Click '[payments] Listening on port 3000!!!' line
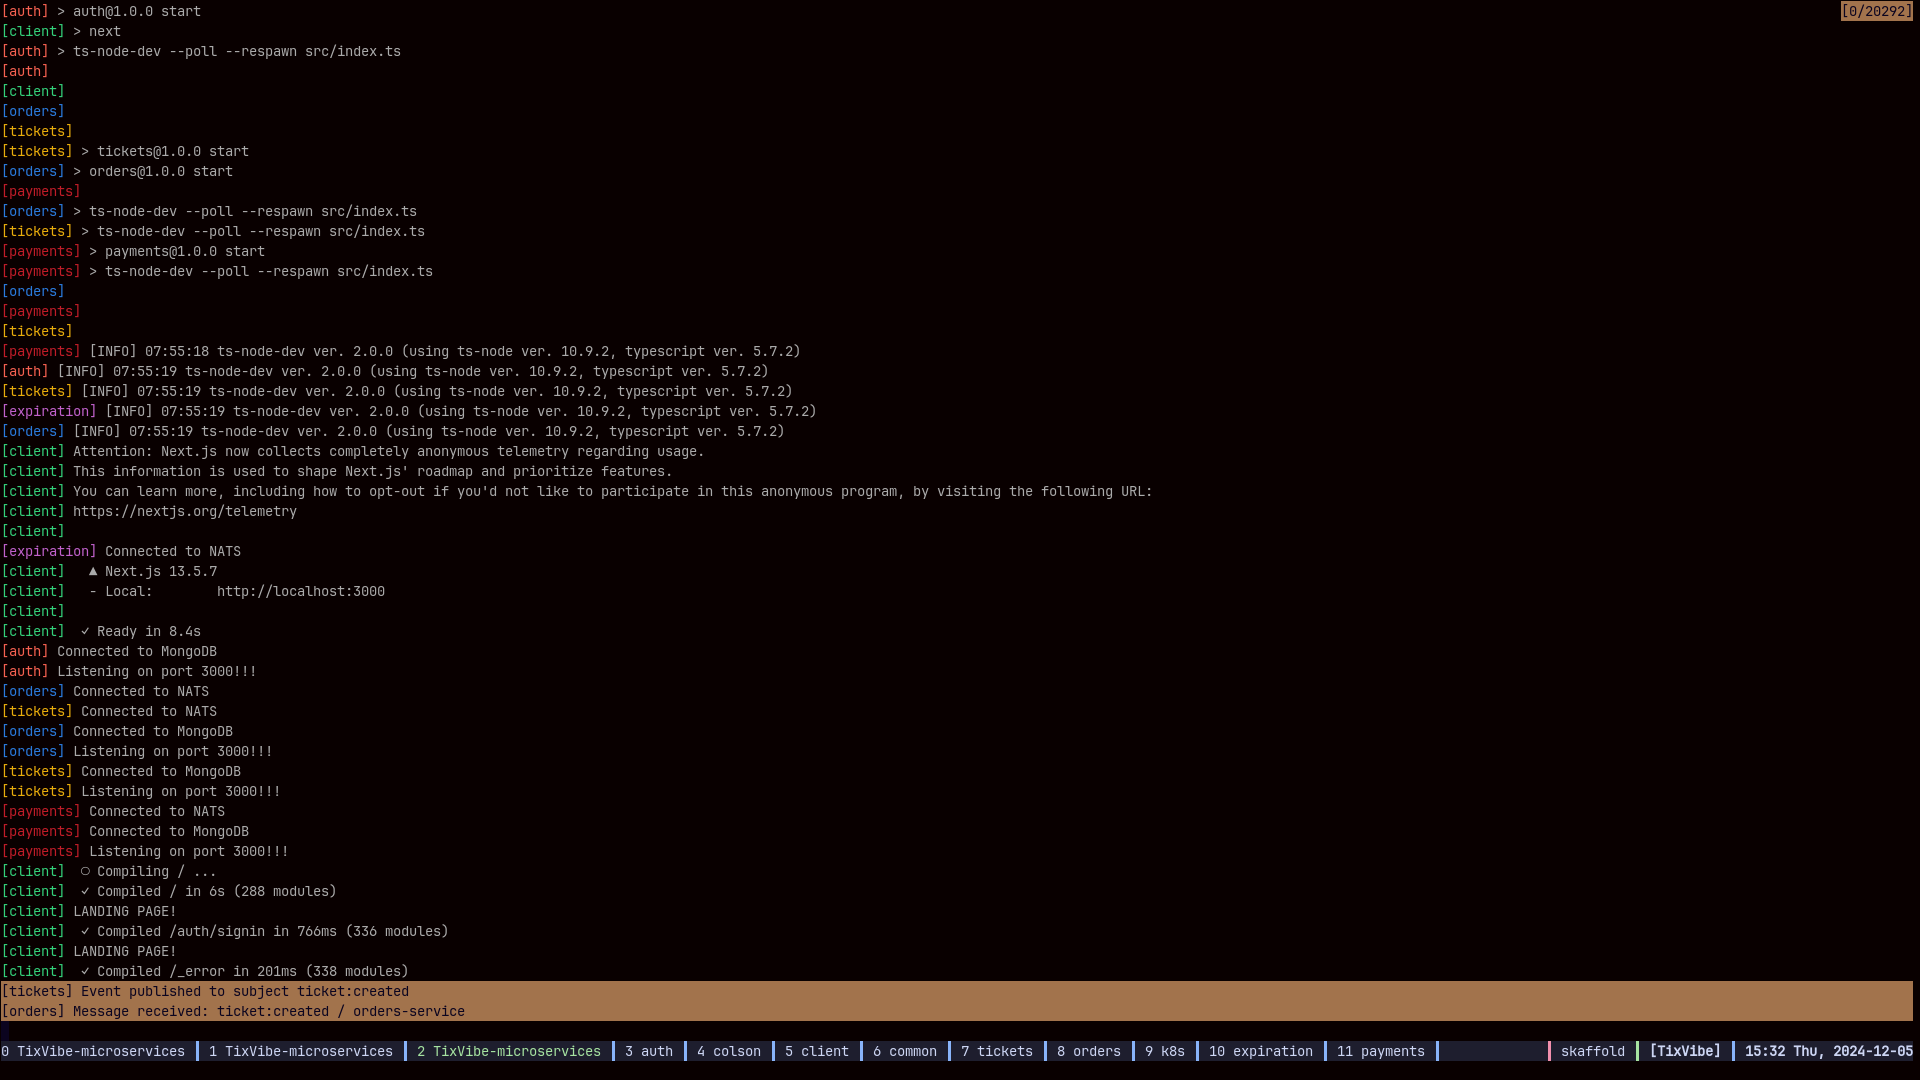This screenshot has height=1080, width=1920. click(145, 851)
